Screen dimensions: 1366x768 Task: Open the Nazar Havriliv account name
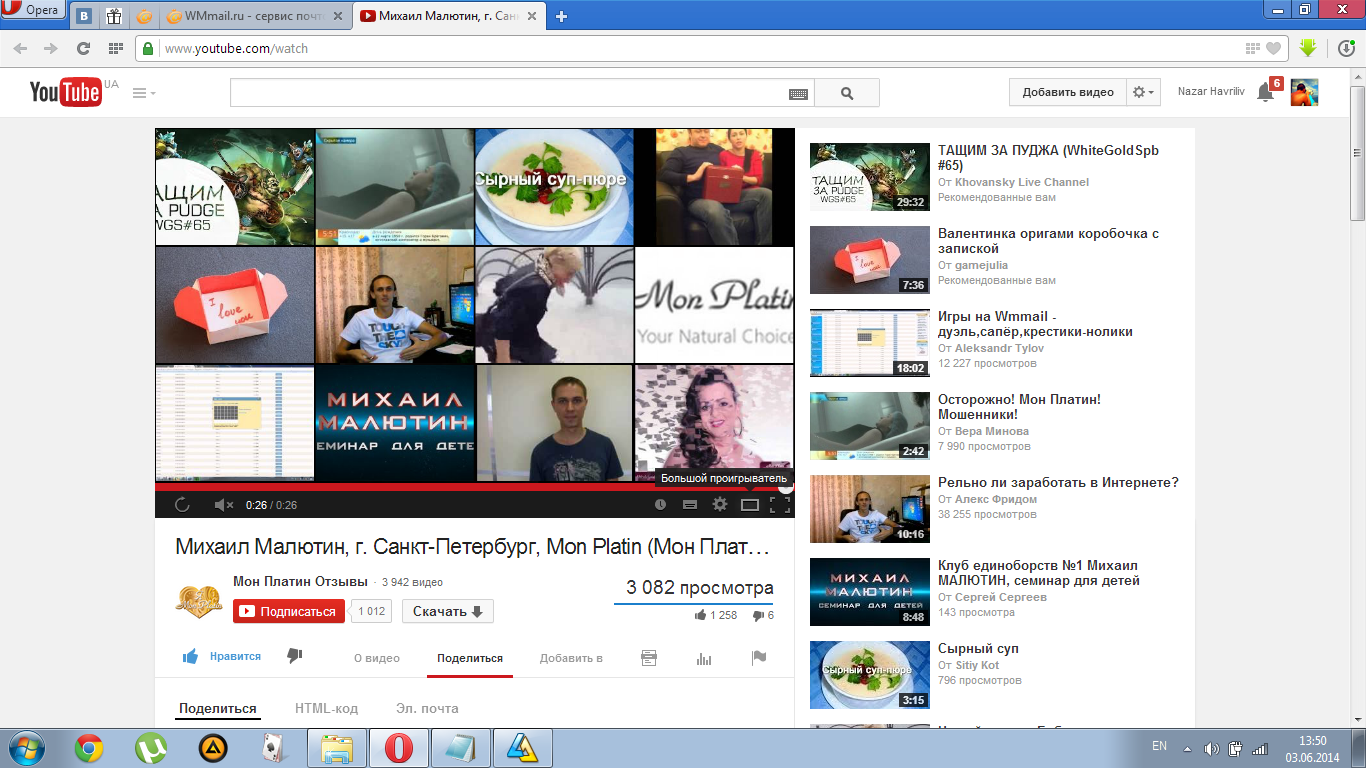pyautogui.click(x=1211, y=92)
